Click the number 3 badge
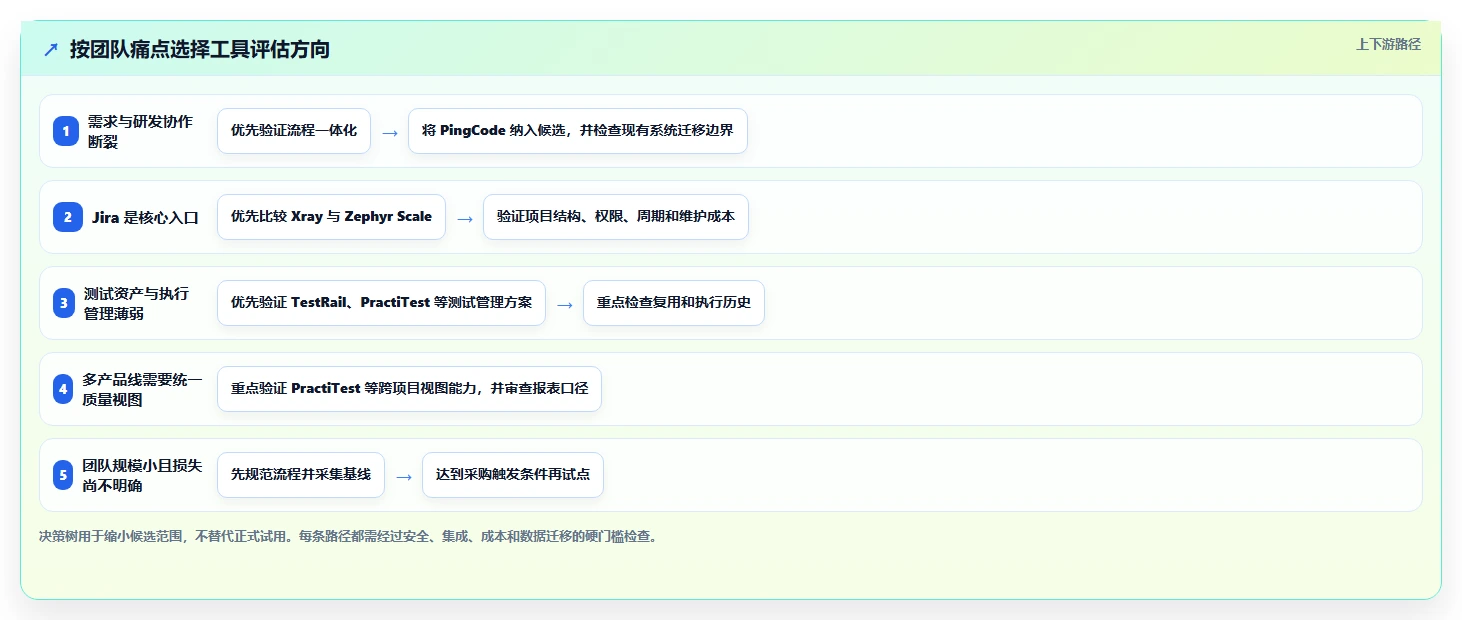This screenshot has height=620, width=1462. (x=64, y=303)
